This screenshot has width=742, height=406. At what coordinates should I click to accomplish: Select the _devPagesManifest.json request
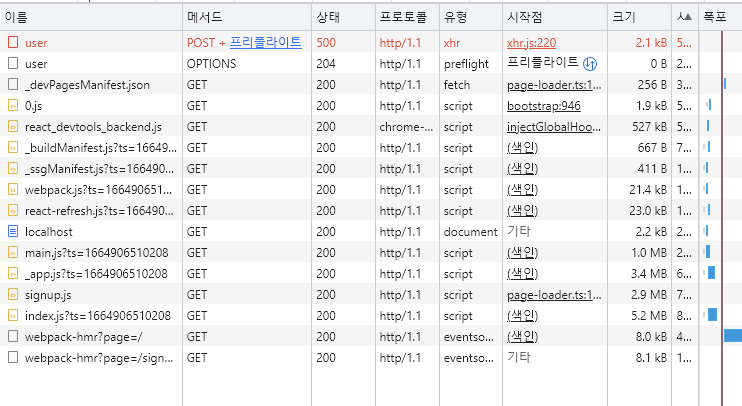click(x=88, y=85)
